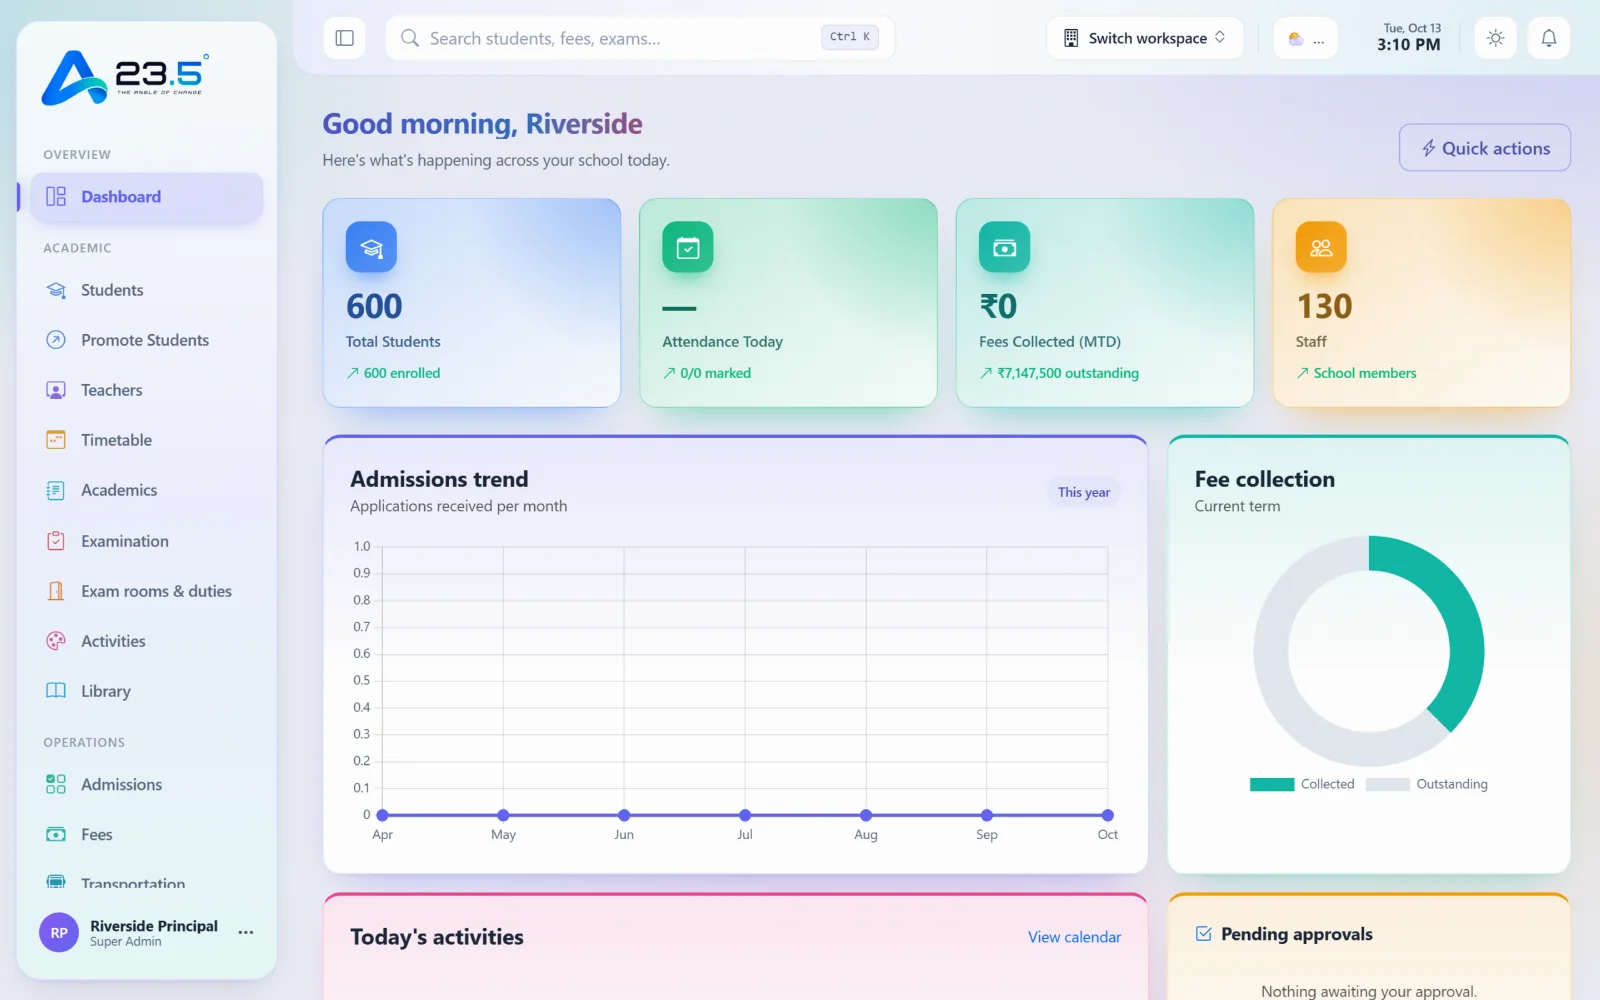Click the Ctrl K shortcut badge
This screenshot has width=1600, height=1000.
click(x=850, y=37)
